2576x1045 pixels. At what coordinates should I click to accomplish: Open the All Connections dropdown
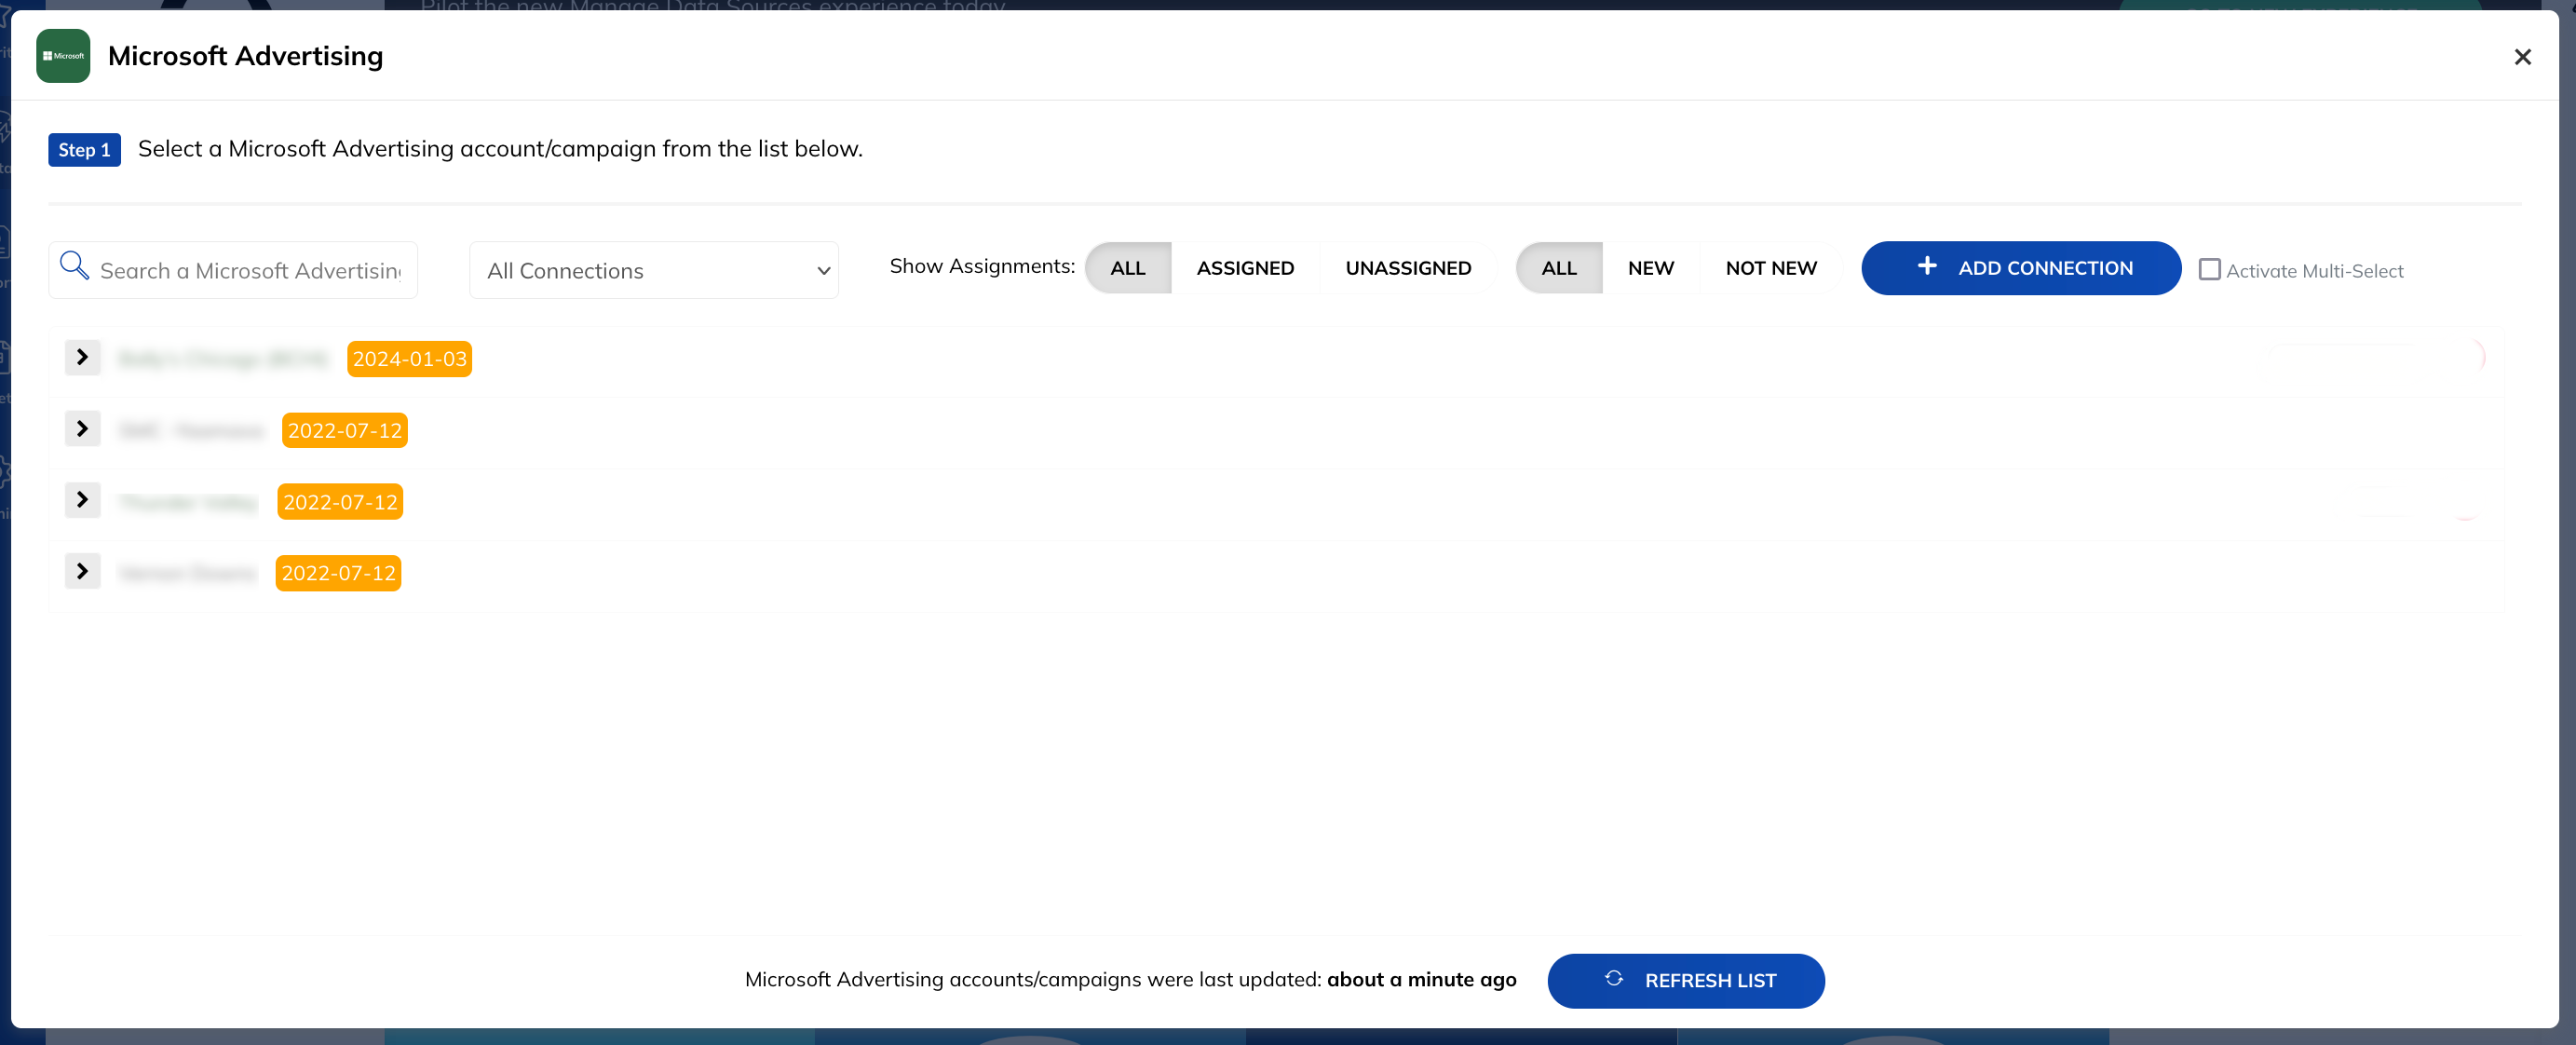[x=654, y=270]
